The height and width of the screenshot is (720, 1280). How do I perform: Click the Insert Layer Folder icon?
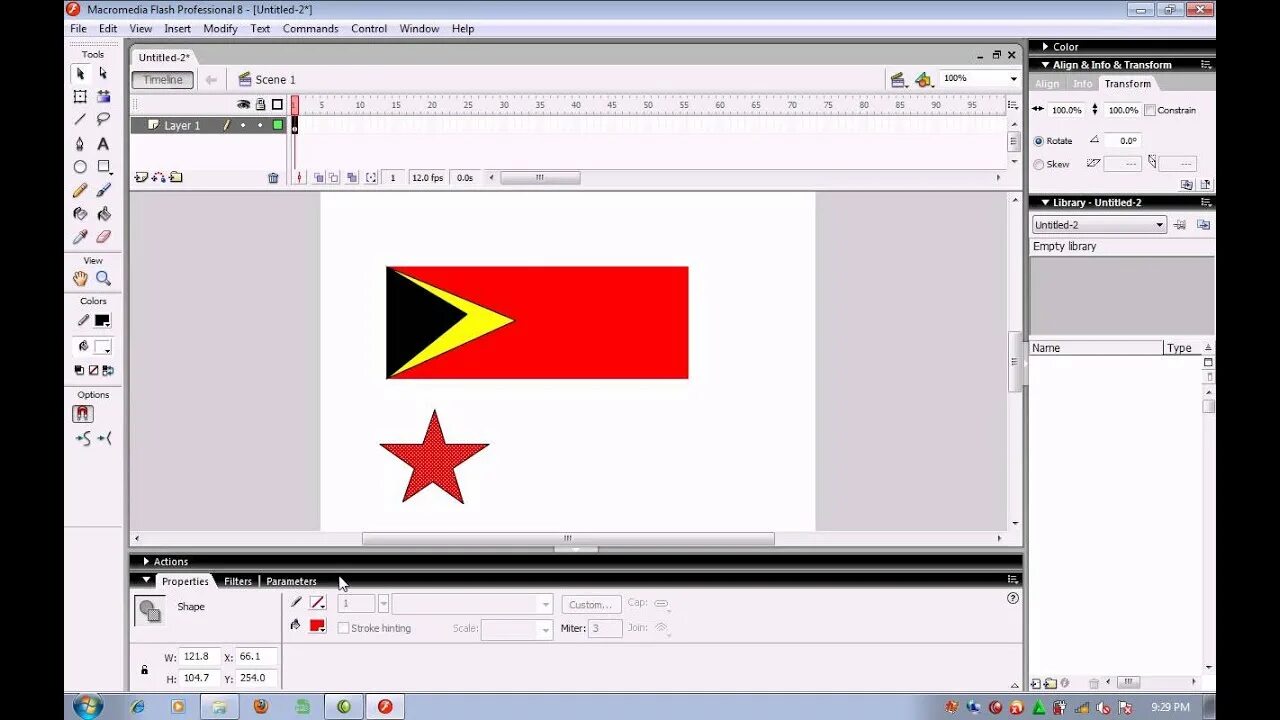click(176, 177)
